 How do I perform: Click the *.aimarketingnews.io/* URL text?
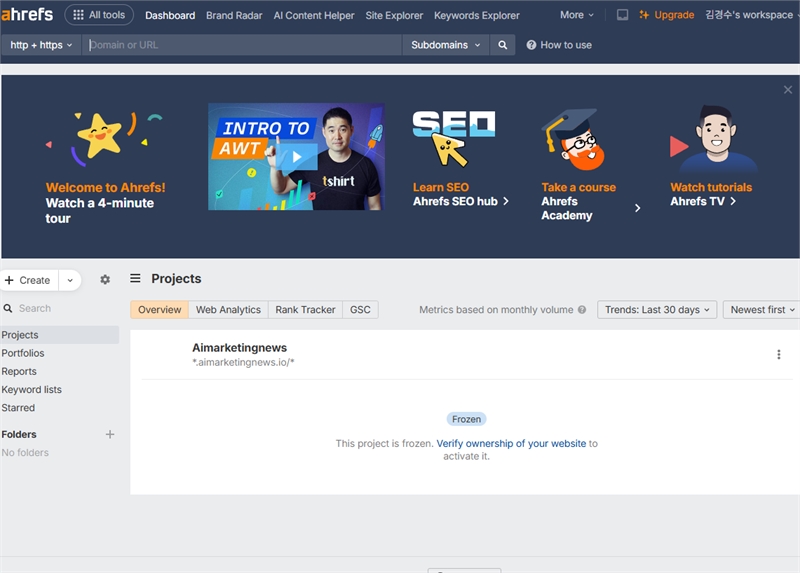pyautogui.click(x=243, y=362)
